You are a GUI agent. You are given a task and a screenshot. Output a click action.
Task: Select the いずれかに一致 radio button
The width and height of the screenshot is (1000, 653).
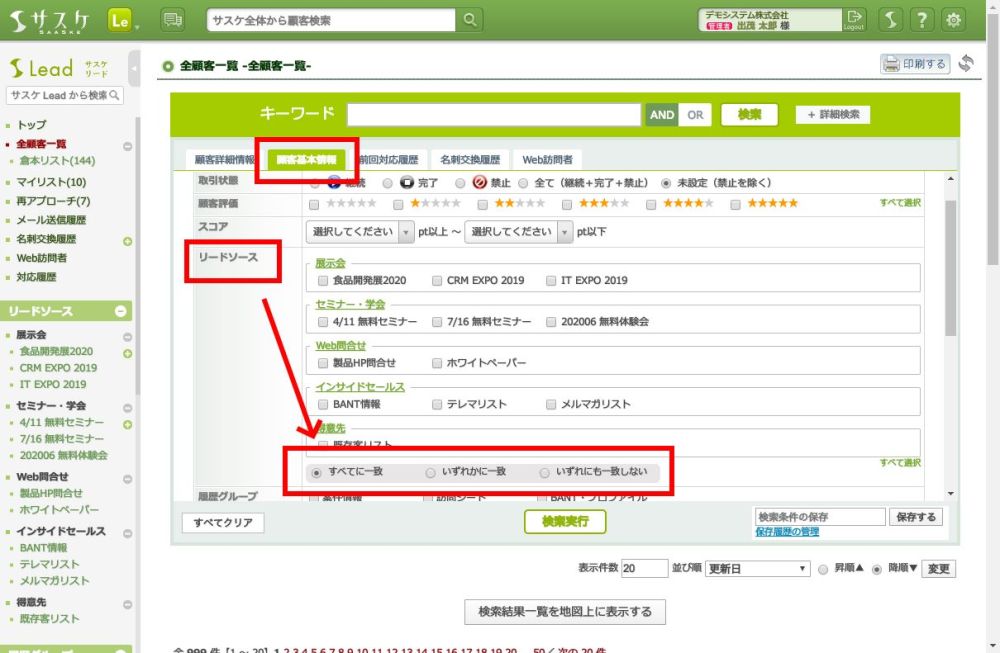[430, 472]
